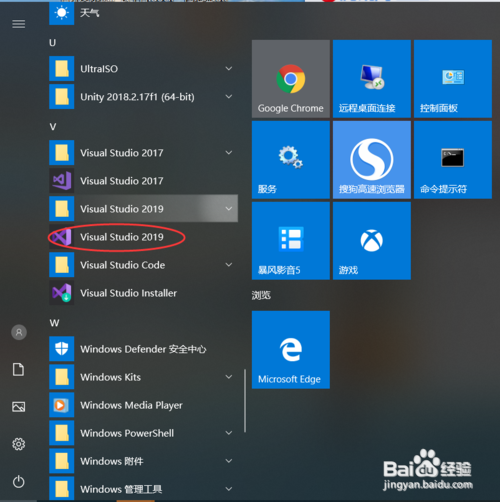
Task: Open Settings gear in the sidebar
Action: pos(19,444)
